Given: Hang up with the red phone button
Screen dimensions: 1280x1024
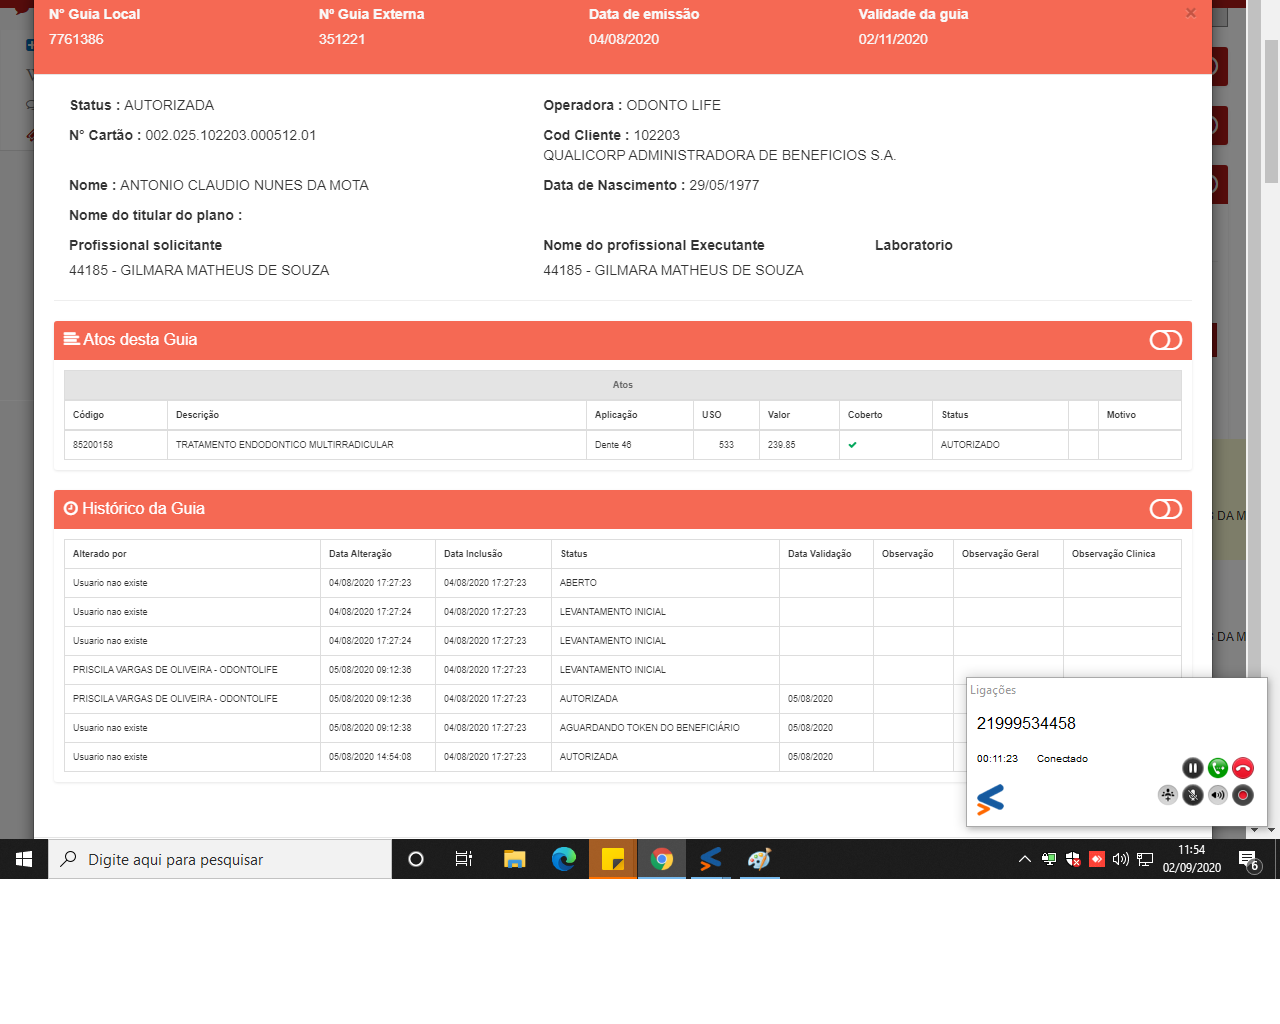Looking at the screenshot, I should coord(1242,768).
